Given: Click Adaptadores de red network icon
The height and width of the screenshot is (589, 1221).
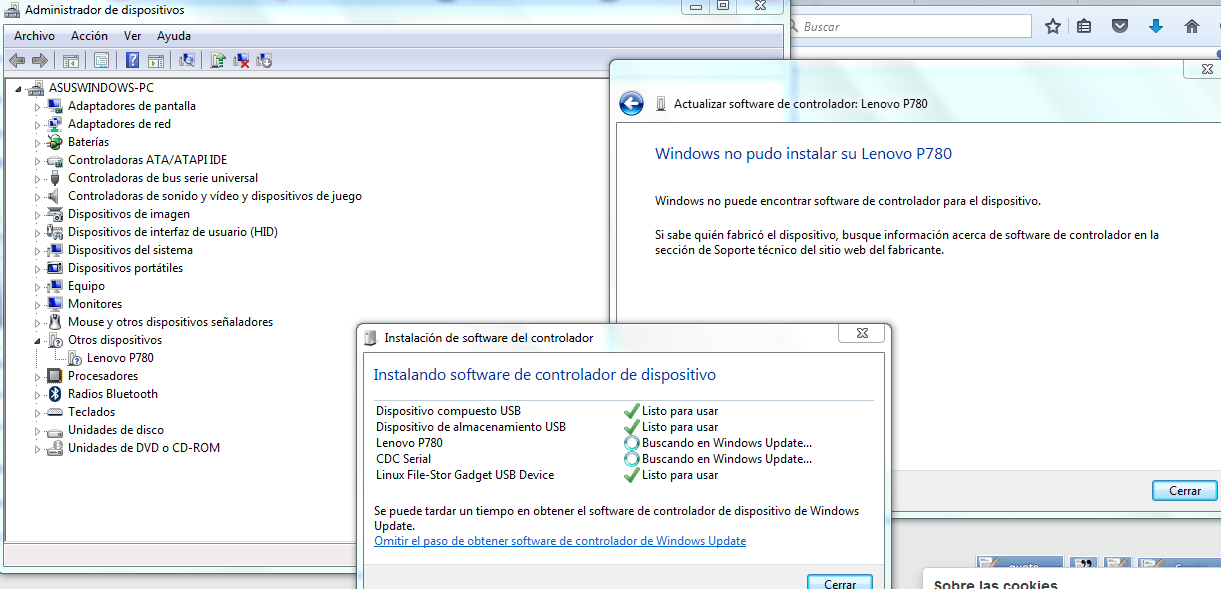Looking at the screenshot, I should coord(56,124).
